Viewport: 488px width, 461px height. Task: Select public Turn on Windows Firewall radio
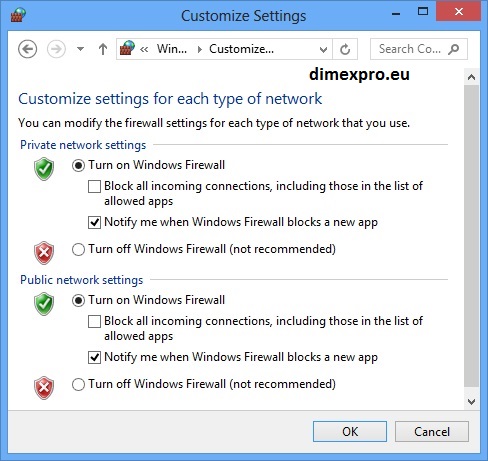tap(78, 300)
